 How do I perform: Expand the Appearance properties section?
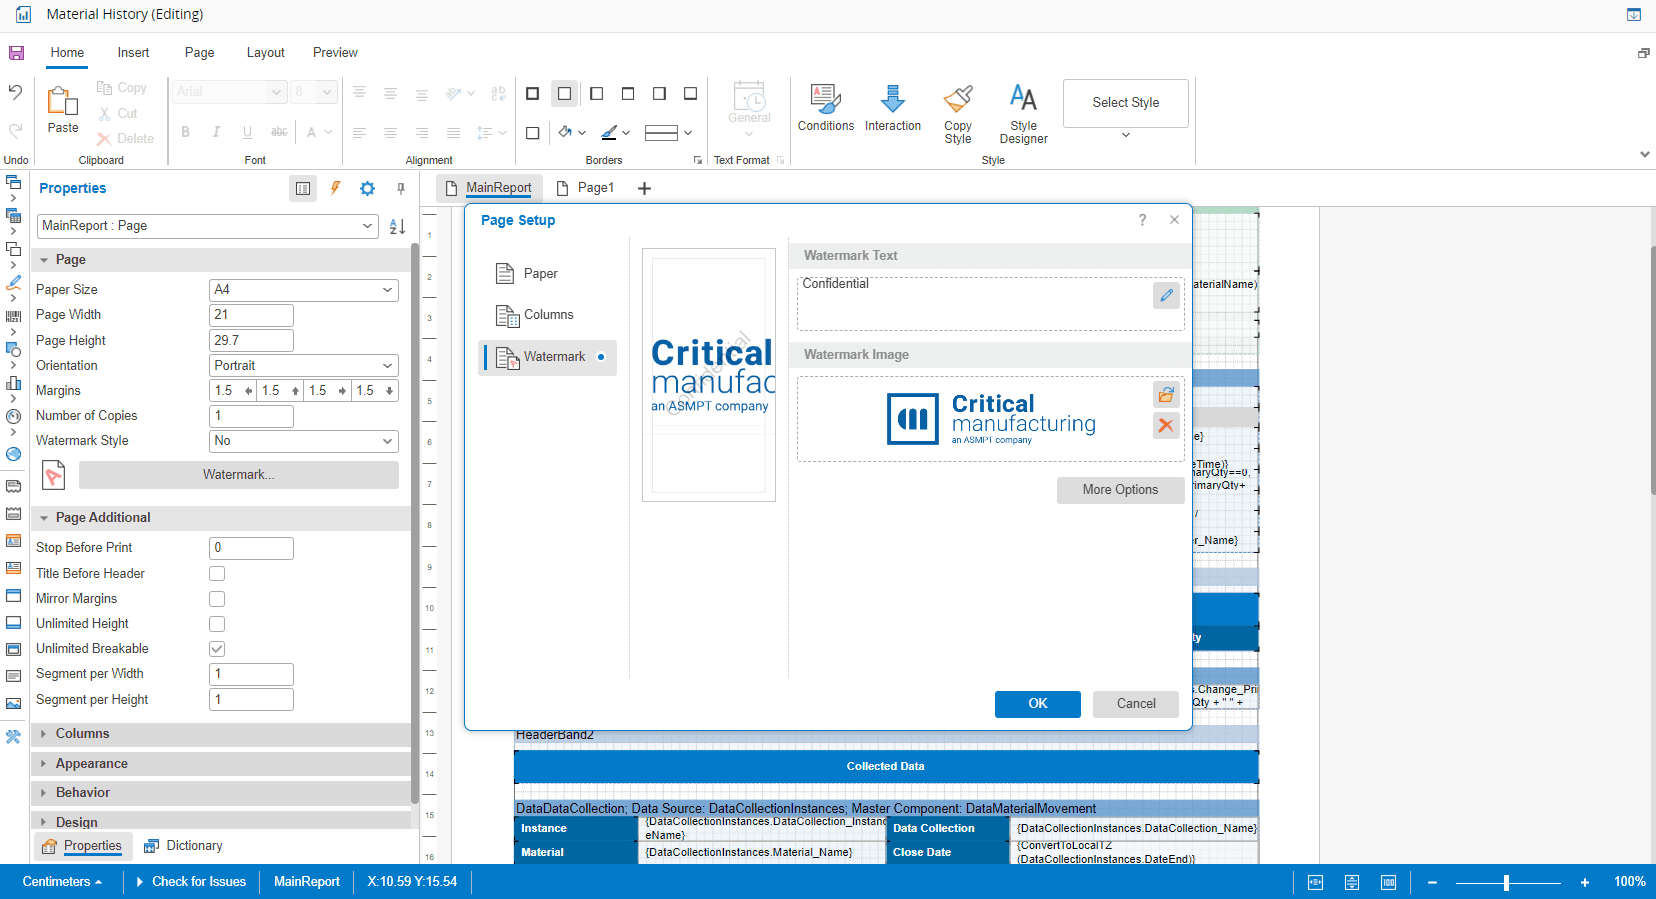point(91,764)
